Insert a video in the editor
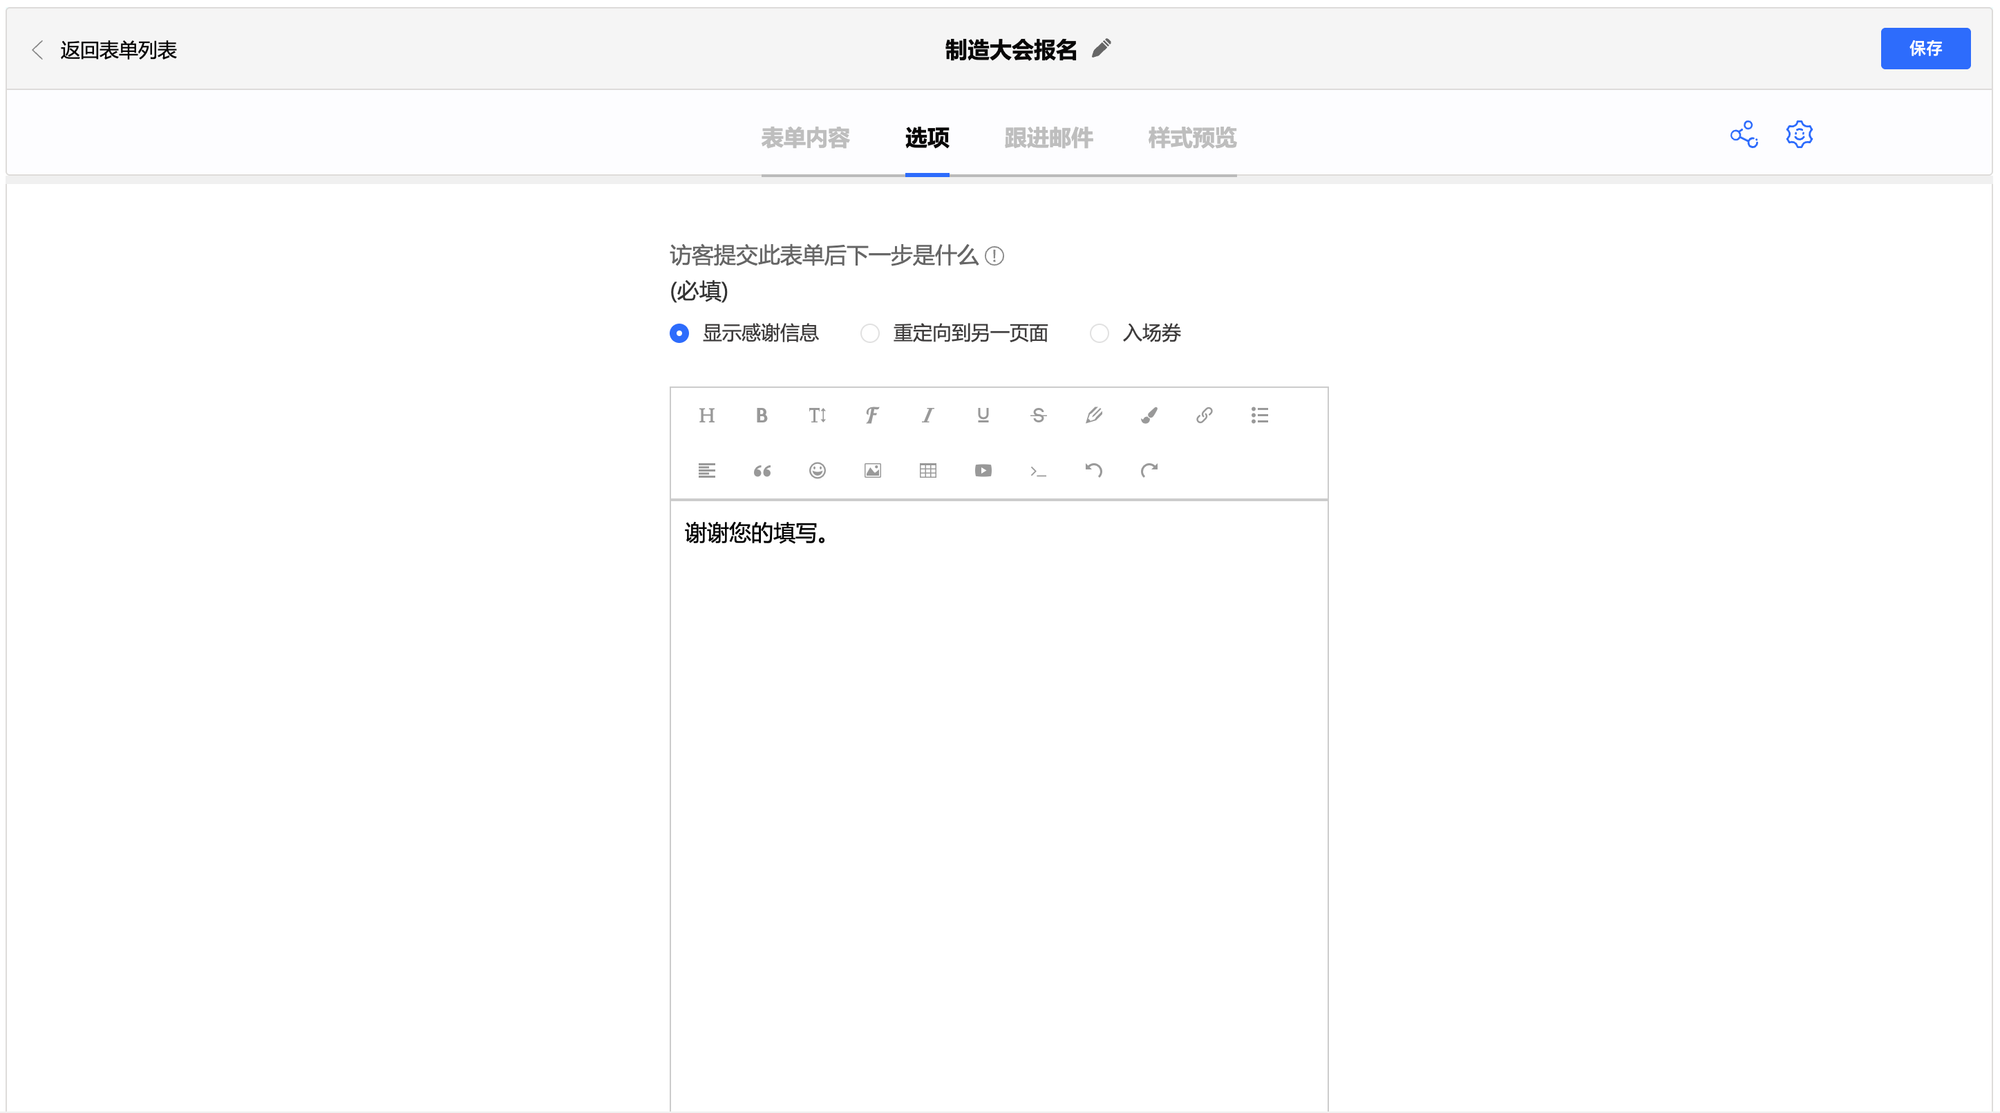The width and height of the screenshot is (2000, 1113). 983,470
